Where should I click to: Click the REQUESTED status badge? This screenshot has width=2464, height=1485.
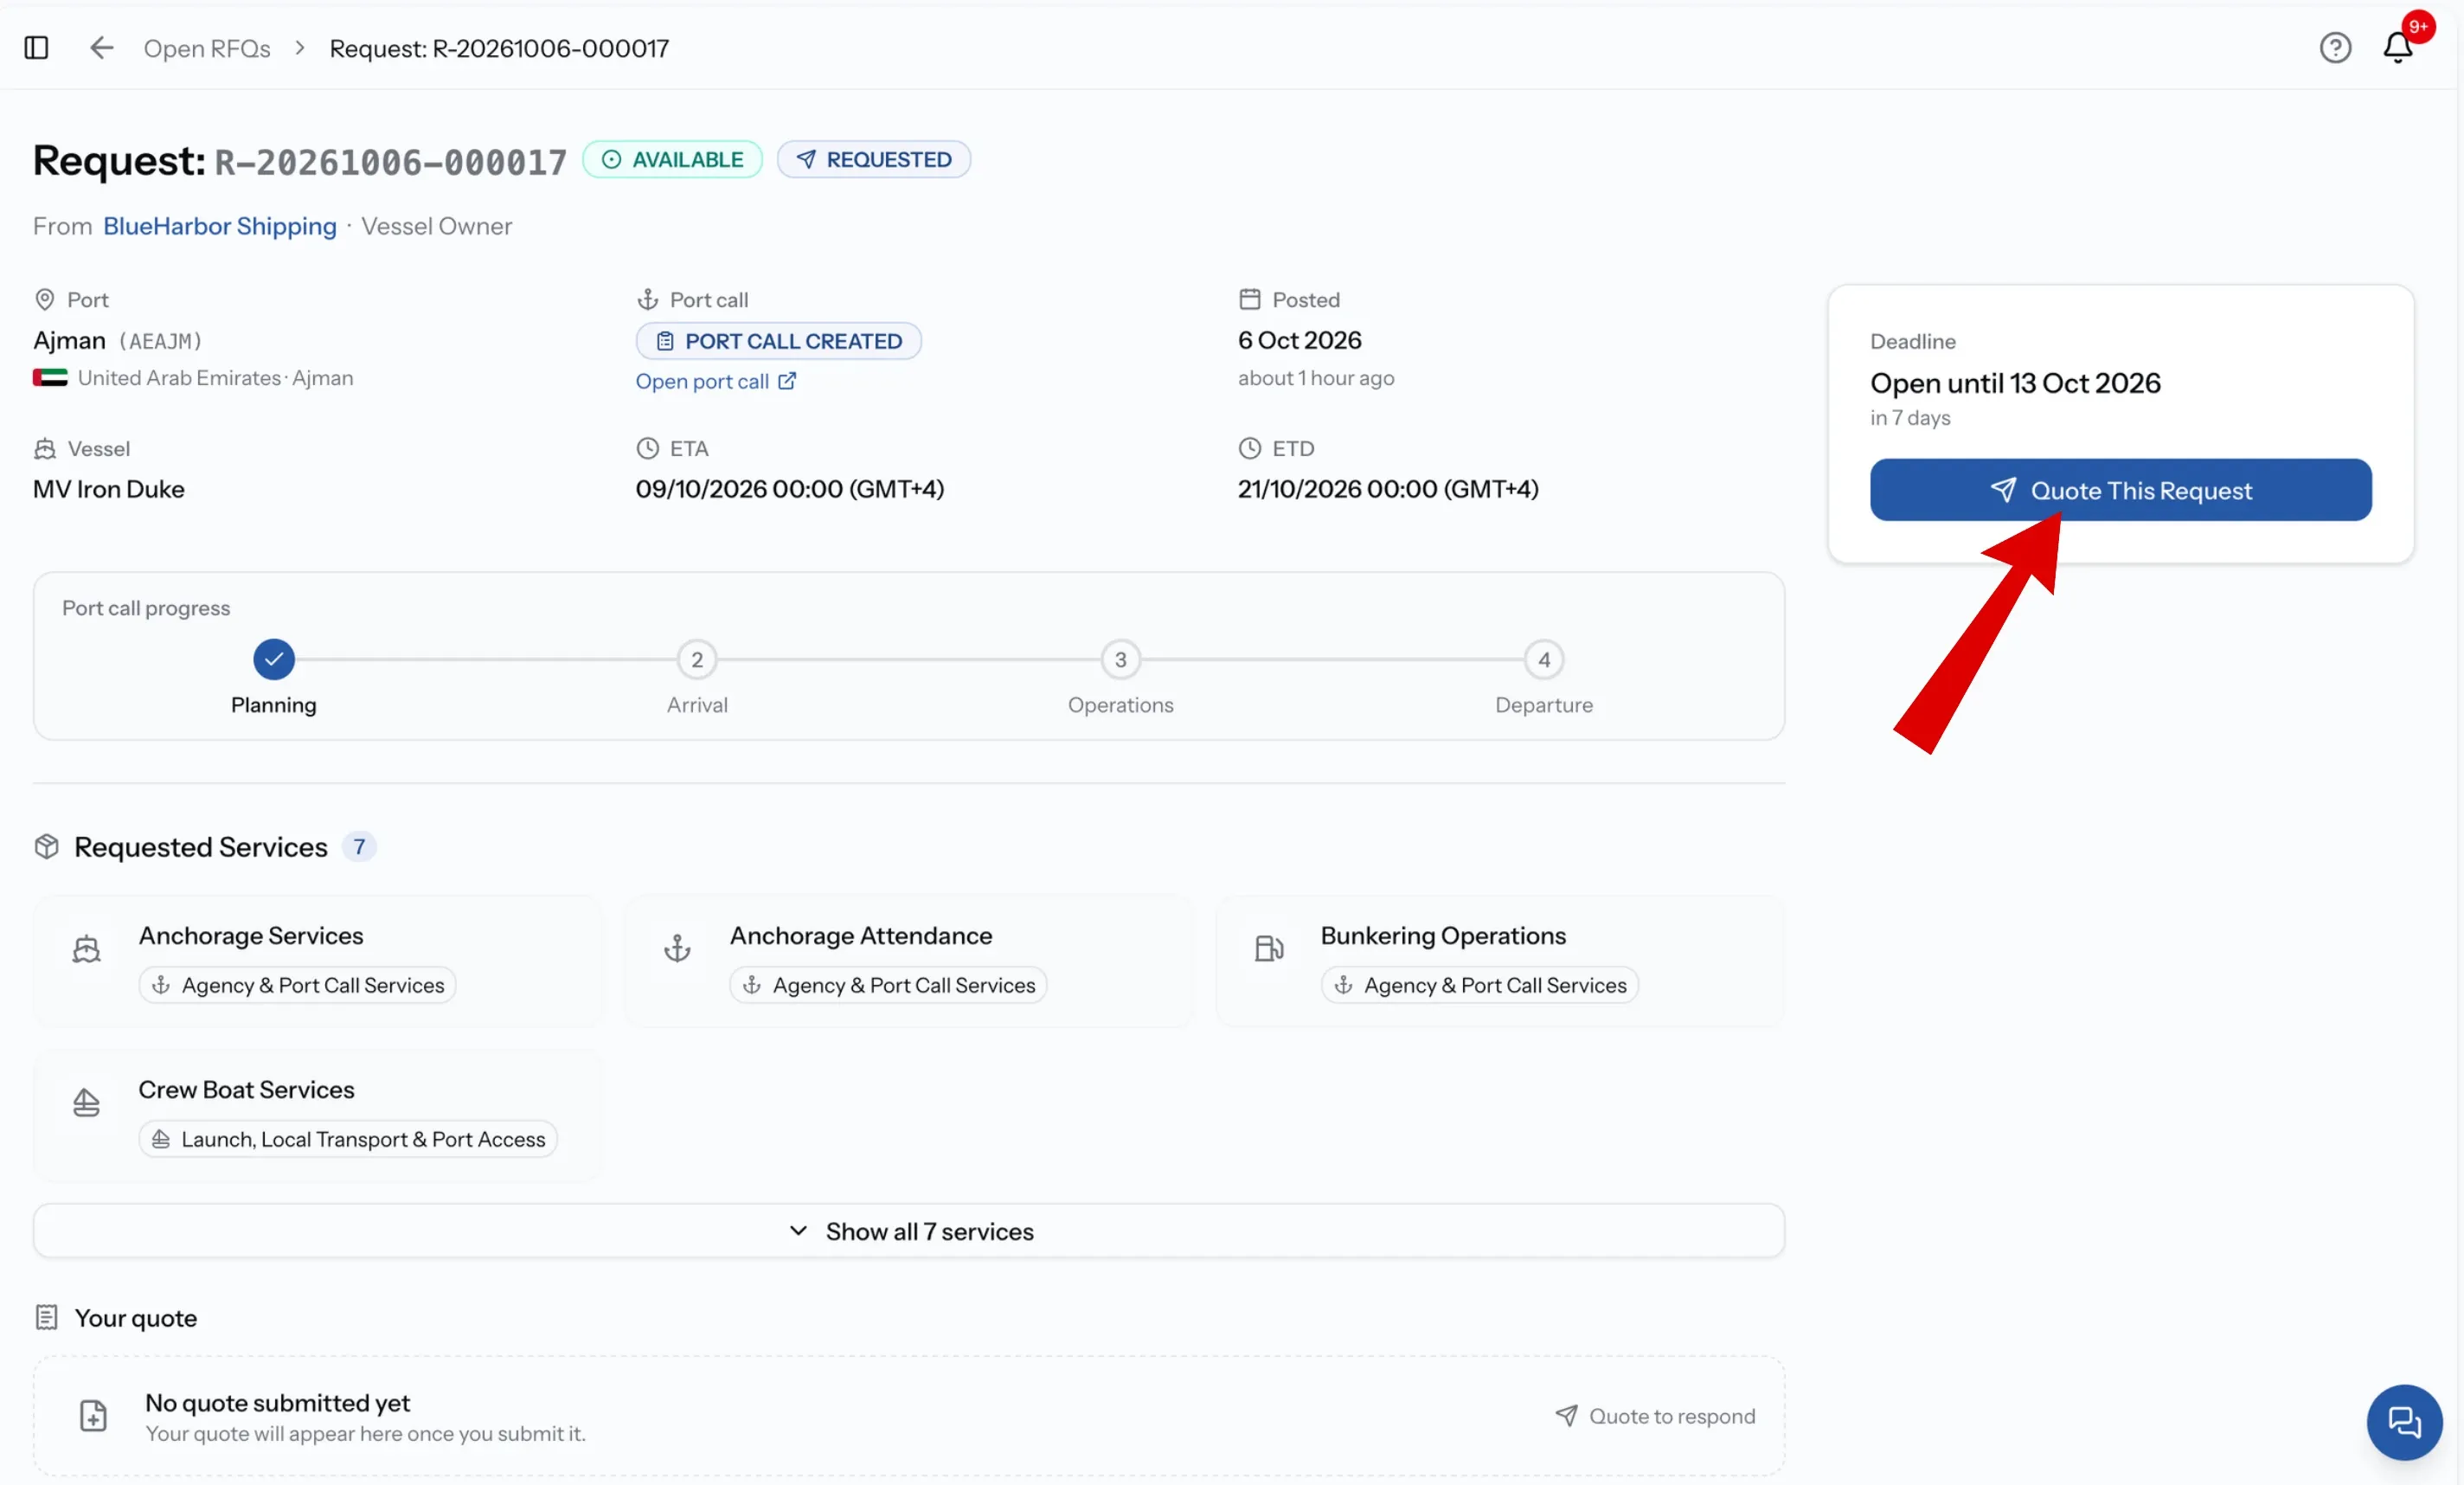873,159
